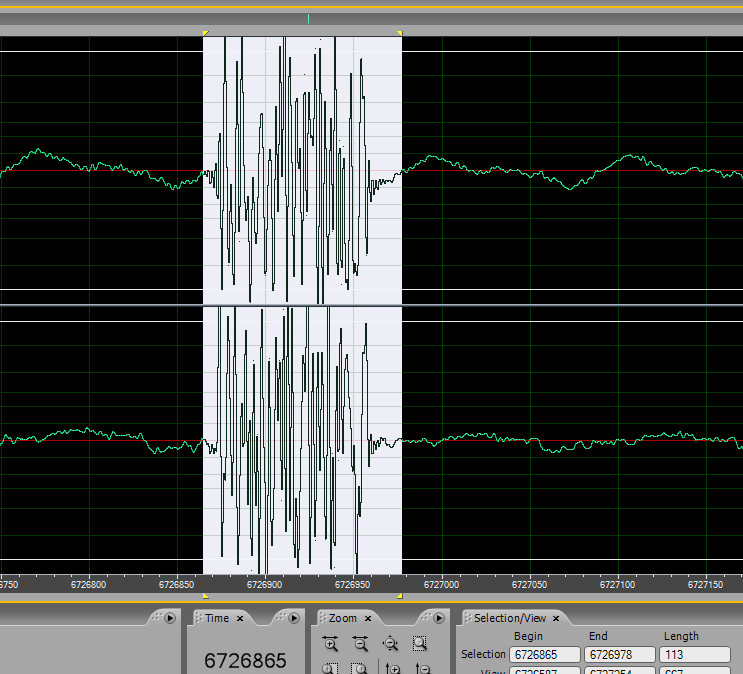Click the Selection End field
This screenshot has height=674, width=743.
(620, 654)
